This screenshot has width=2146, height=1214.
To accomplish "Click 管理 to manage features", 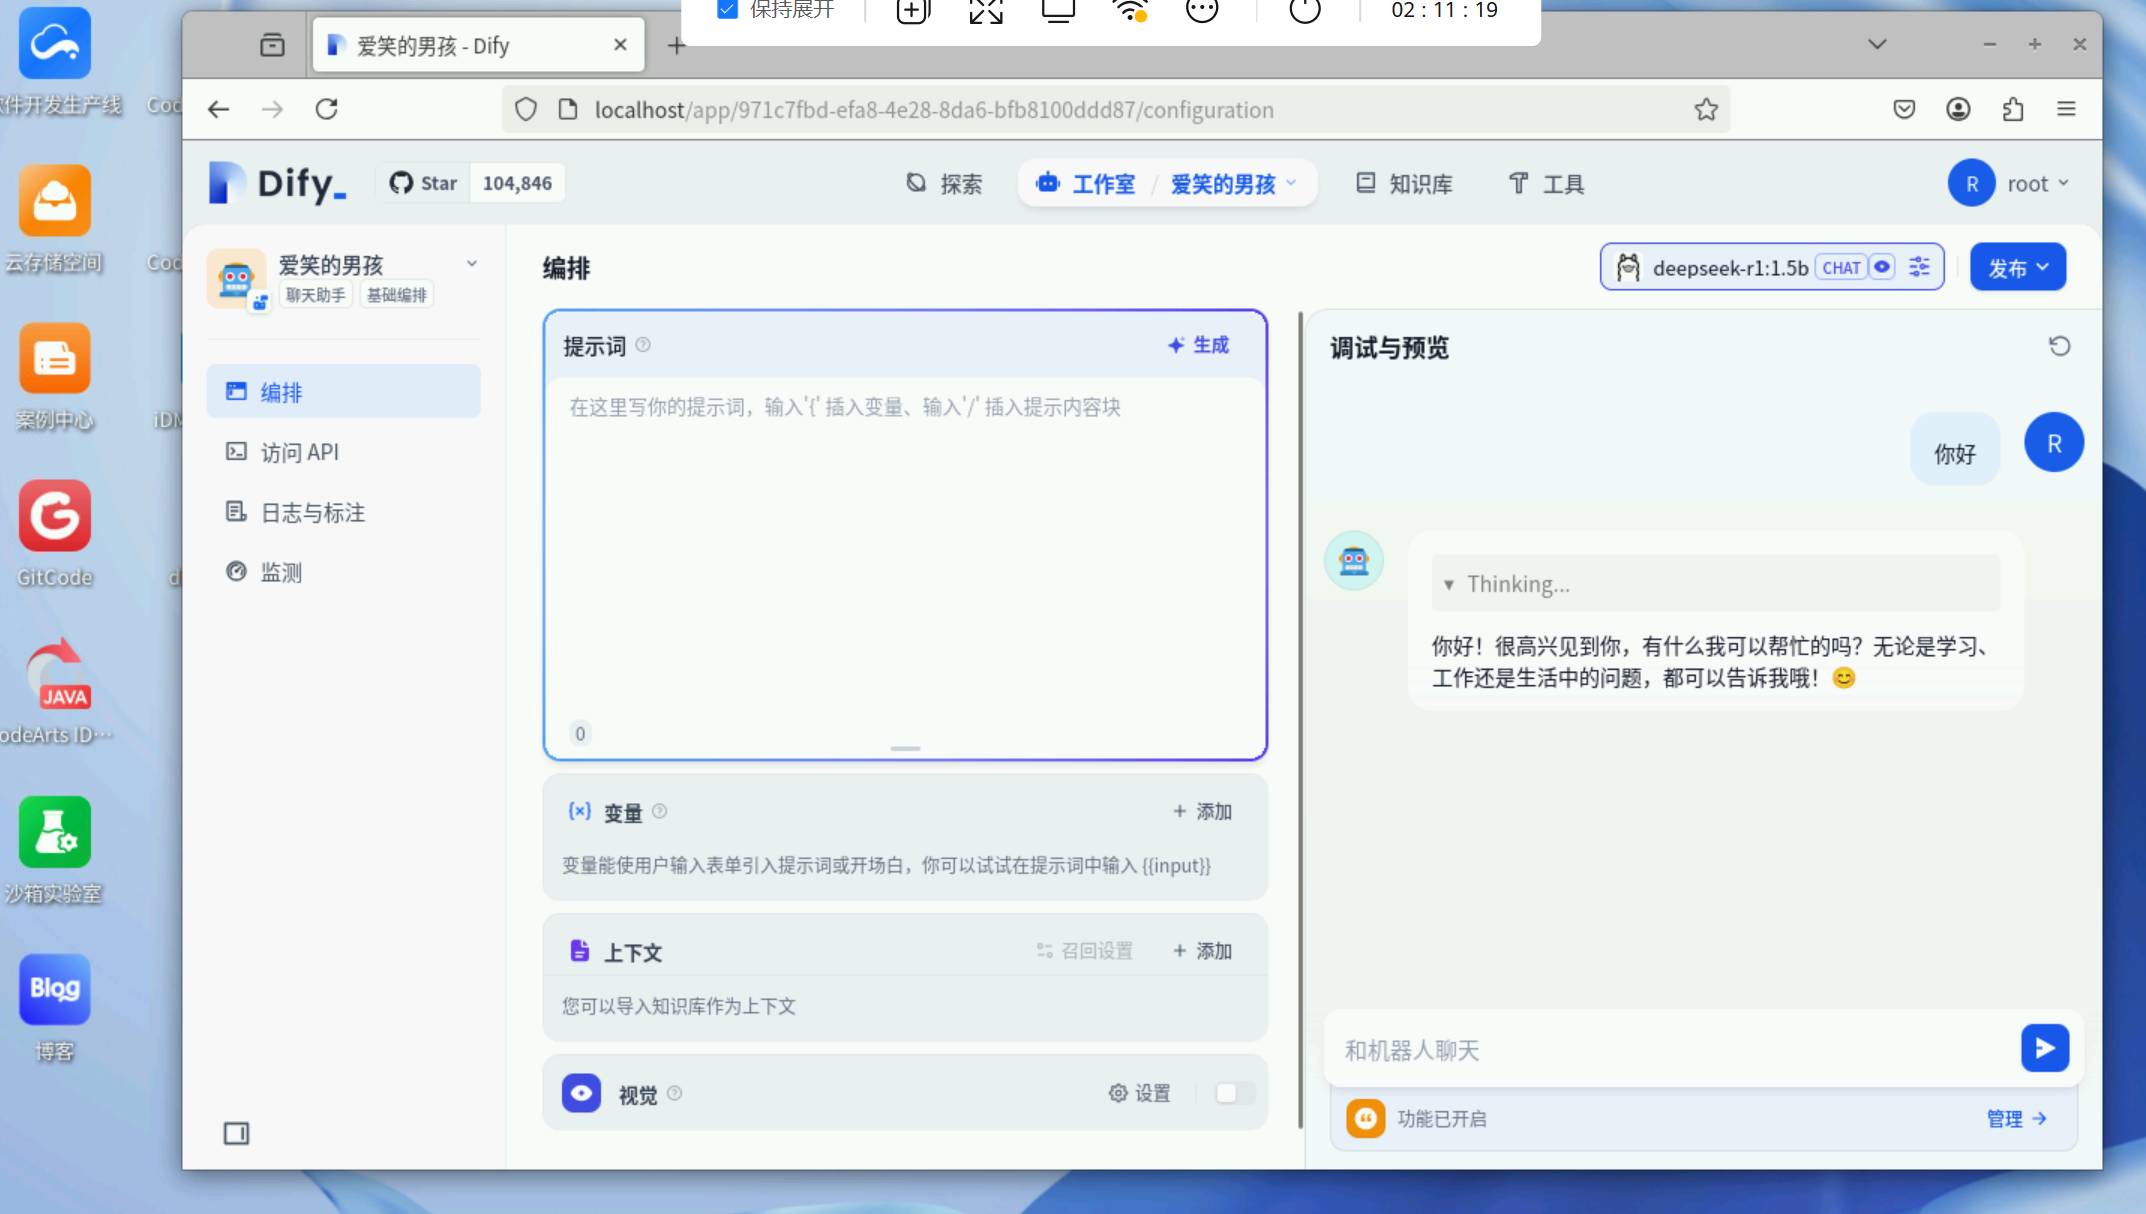I will [x=2016, y=1119].
